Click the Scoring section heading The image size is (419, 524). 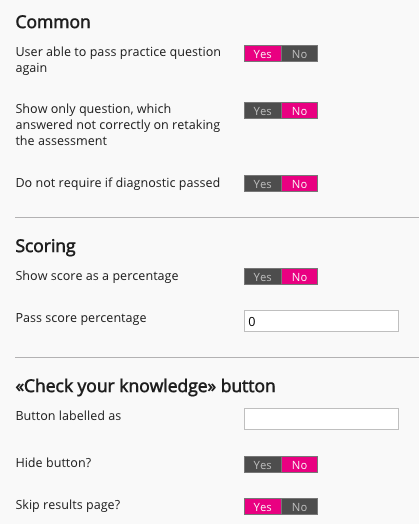[45, 247]
